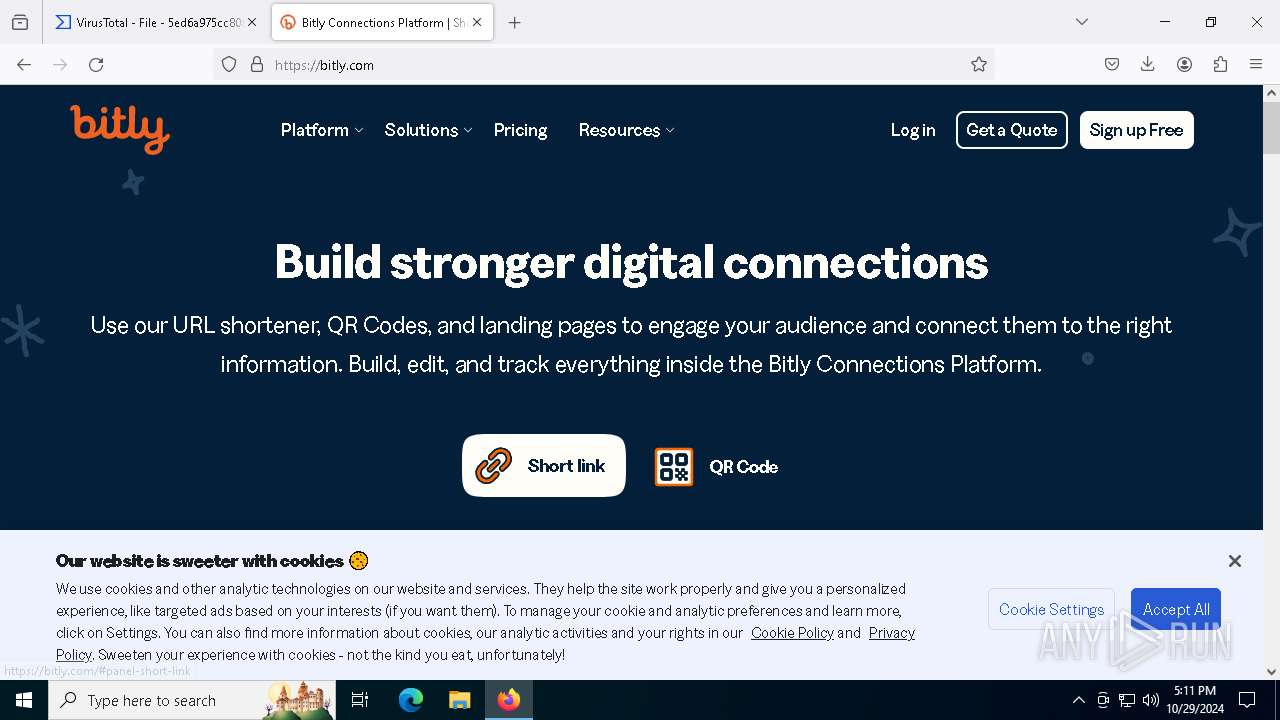Expand the Resources menu

tap(626, 130)
